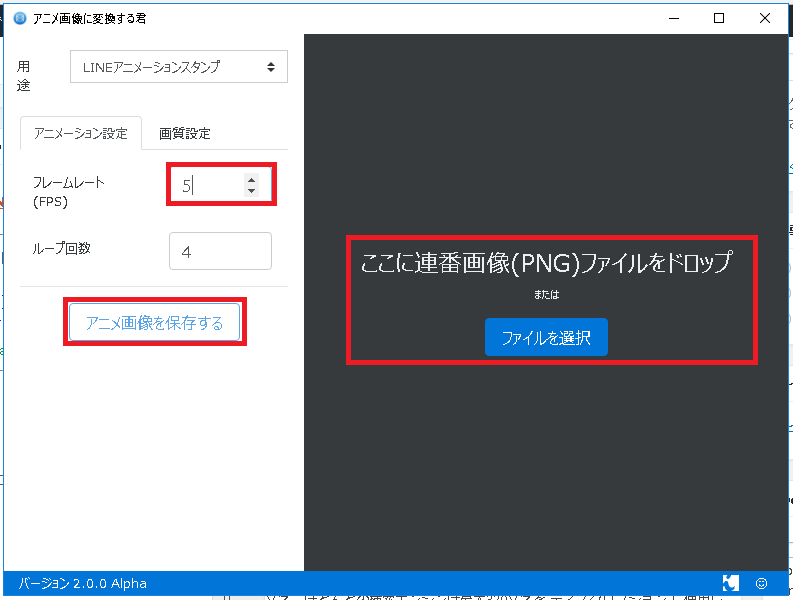
Task: Click the app icon in title bar
Action: click(20, 19)
